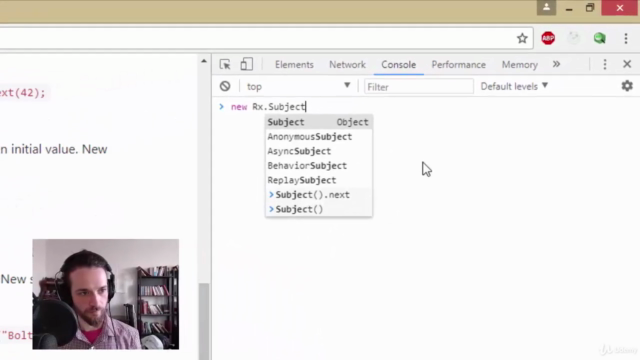Click the grayed-out extension icon
Screen dimensions: 640x360
(x=574, y=38)
